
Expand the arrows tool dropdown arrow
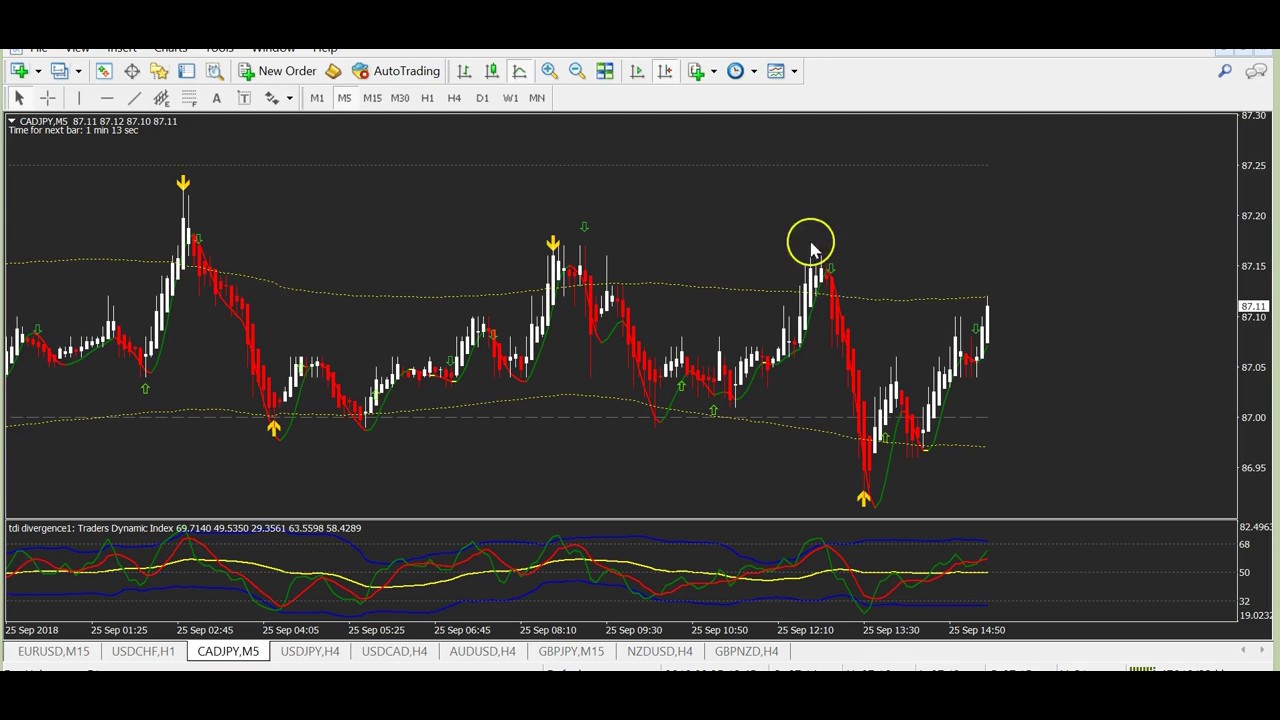tap(289, 98)
